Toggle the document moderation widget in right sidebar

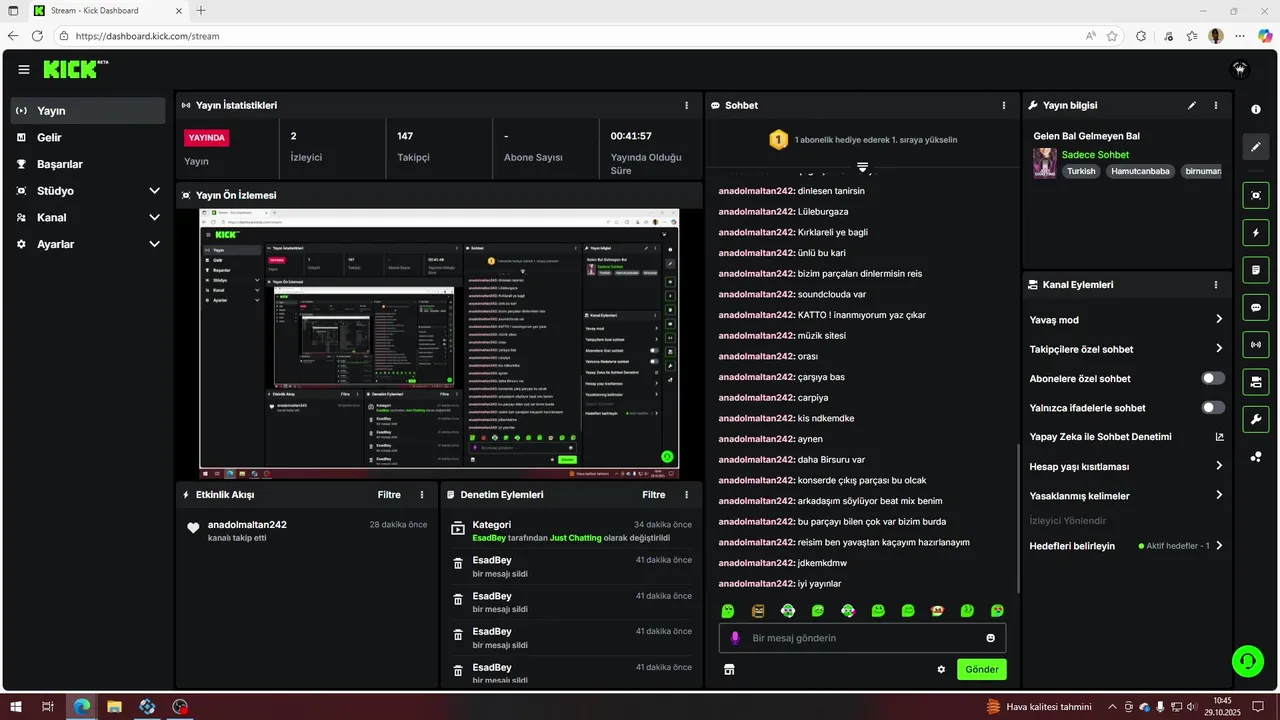[1256, 270]
